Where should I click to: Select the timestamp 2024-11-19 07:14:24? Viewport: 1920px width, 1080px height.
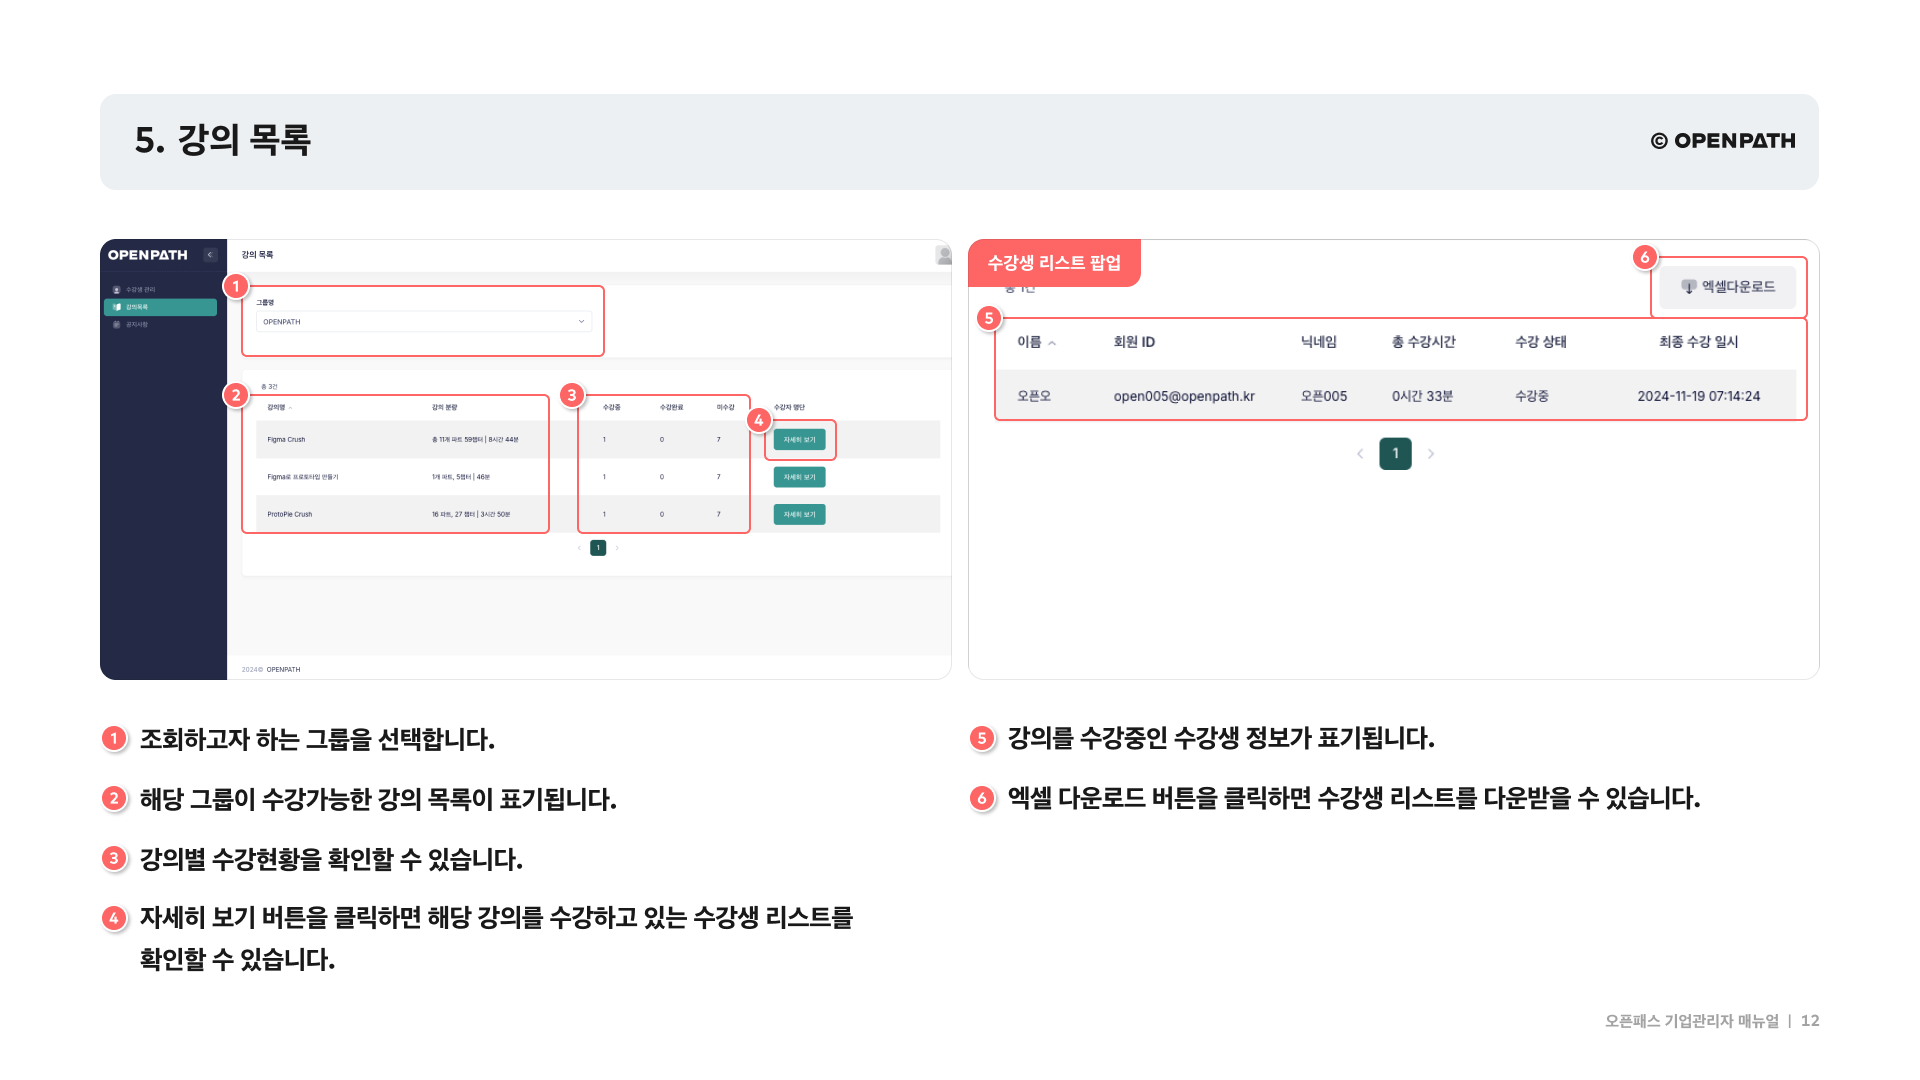tap(1698, 397)
